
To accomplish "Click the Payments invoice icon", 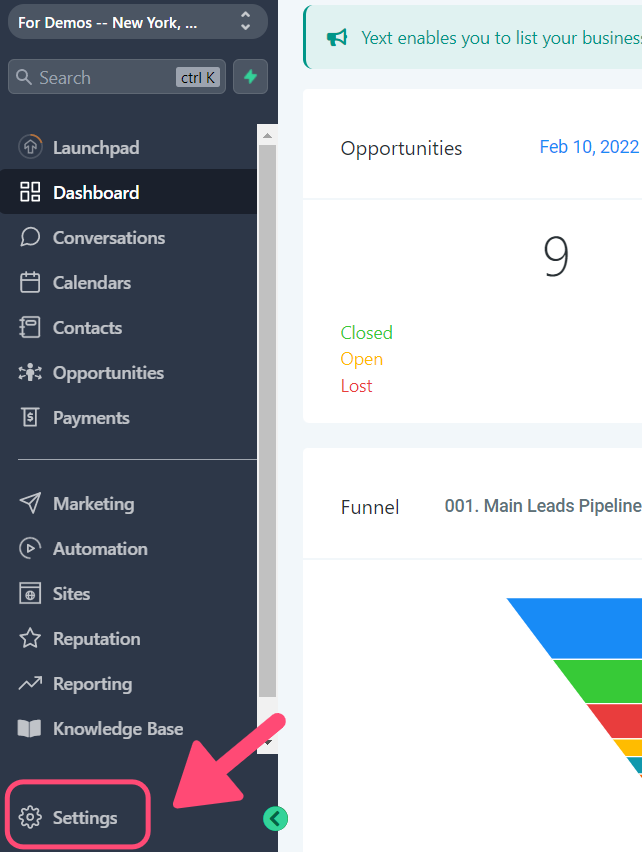I will point(30,417).
